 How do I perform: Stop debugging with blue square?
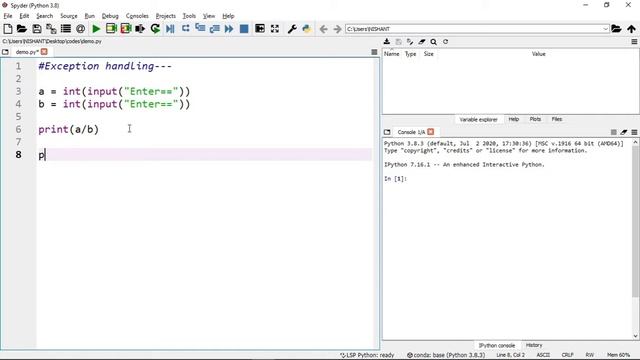(x=244, y=29)
